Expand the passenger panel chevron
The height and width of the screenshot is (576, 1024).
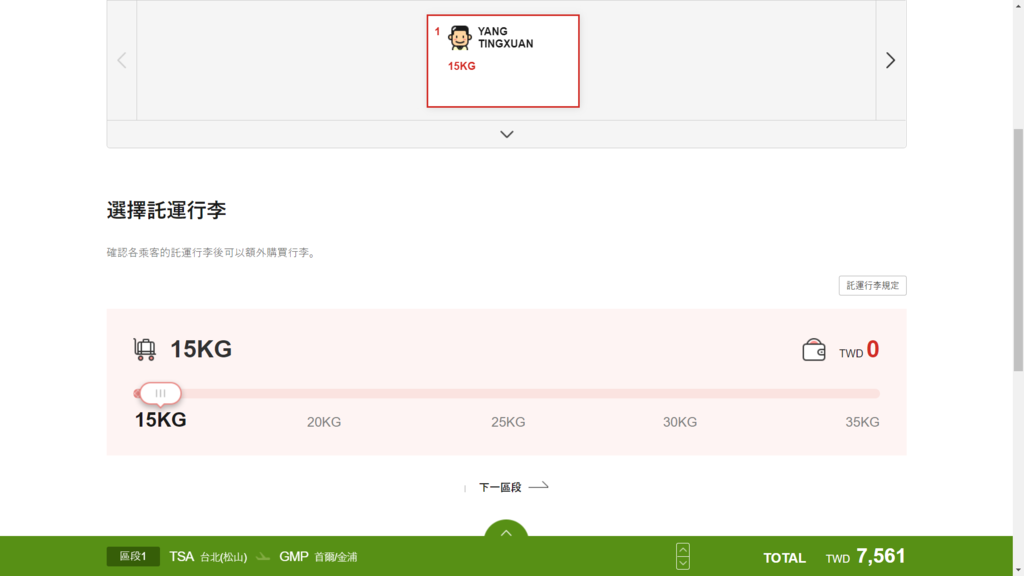tap(507, 135)
